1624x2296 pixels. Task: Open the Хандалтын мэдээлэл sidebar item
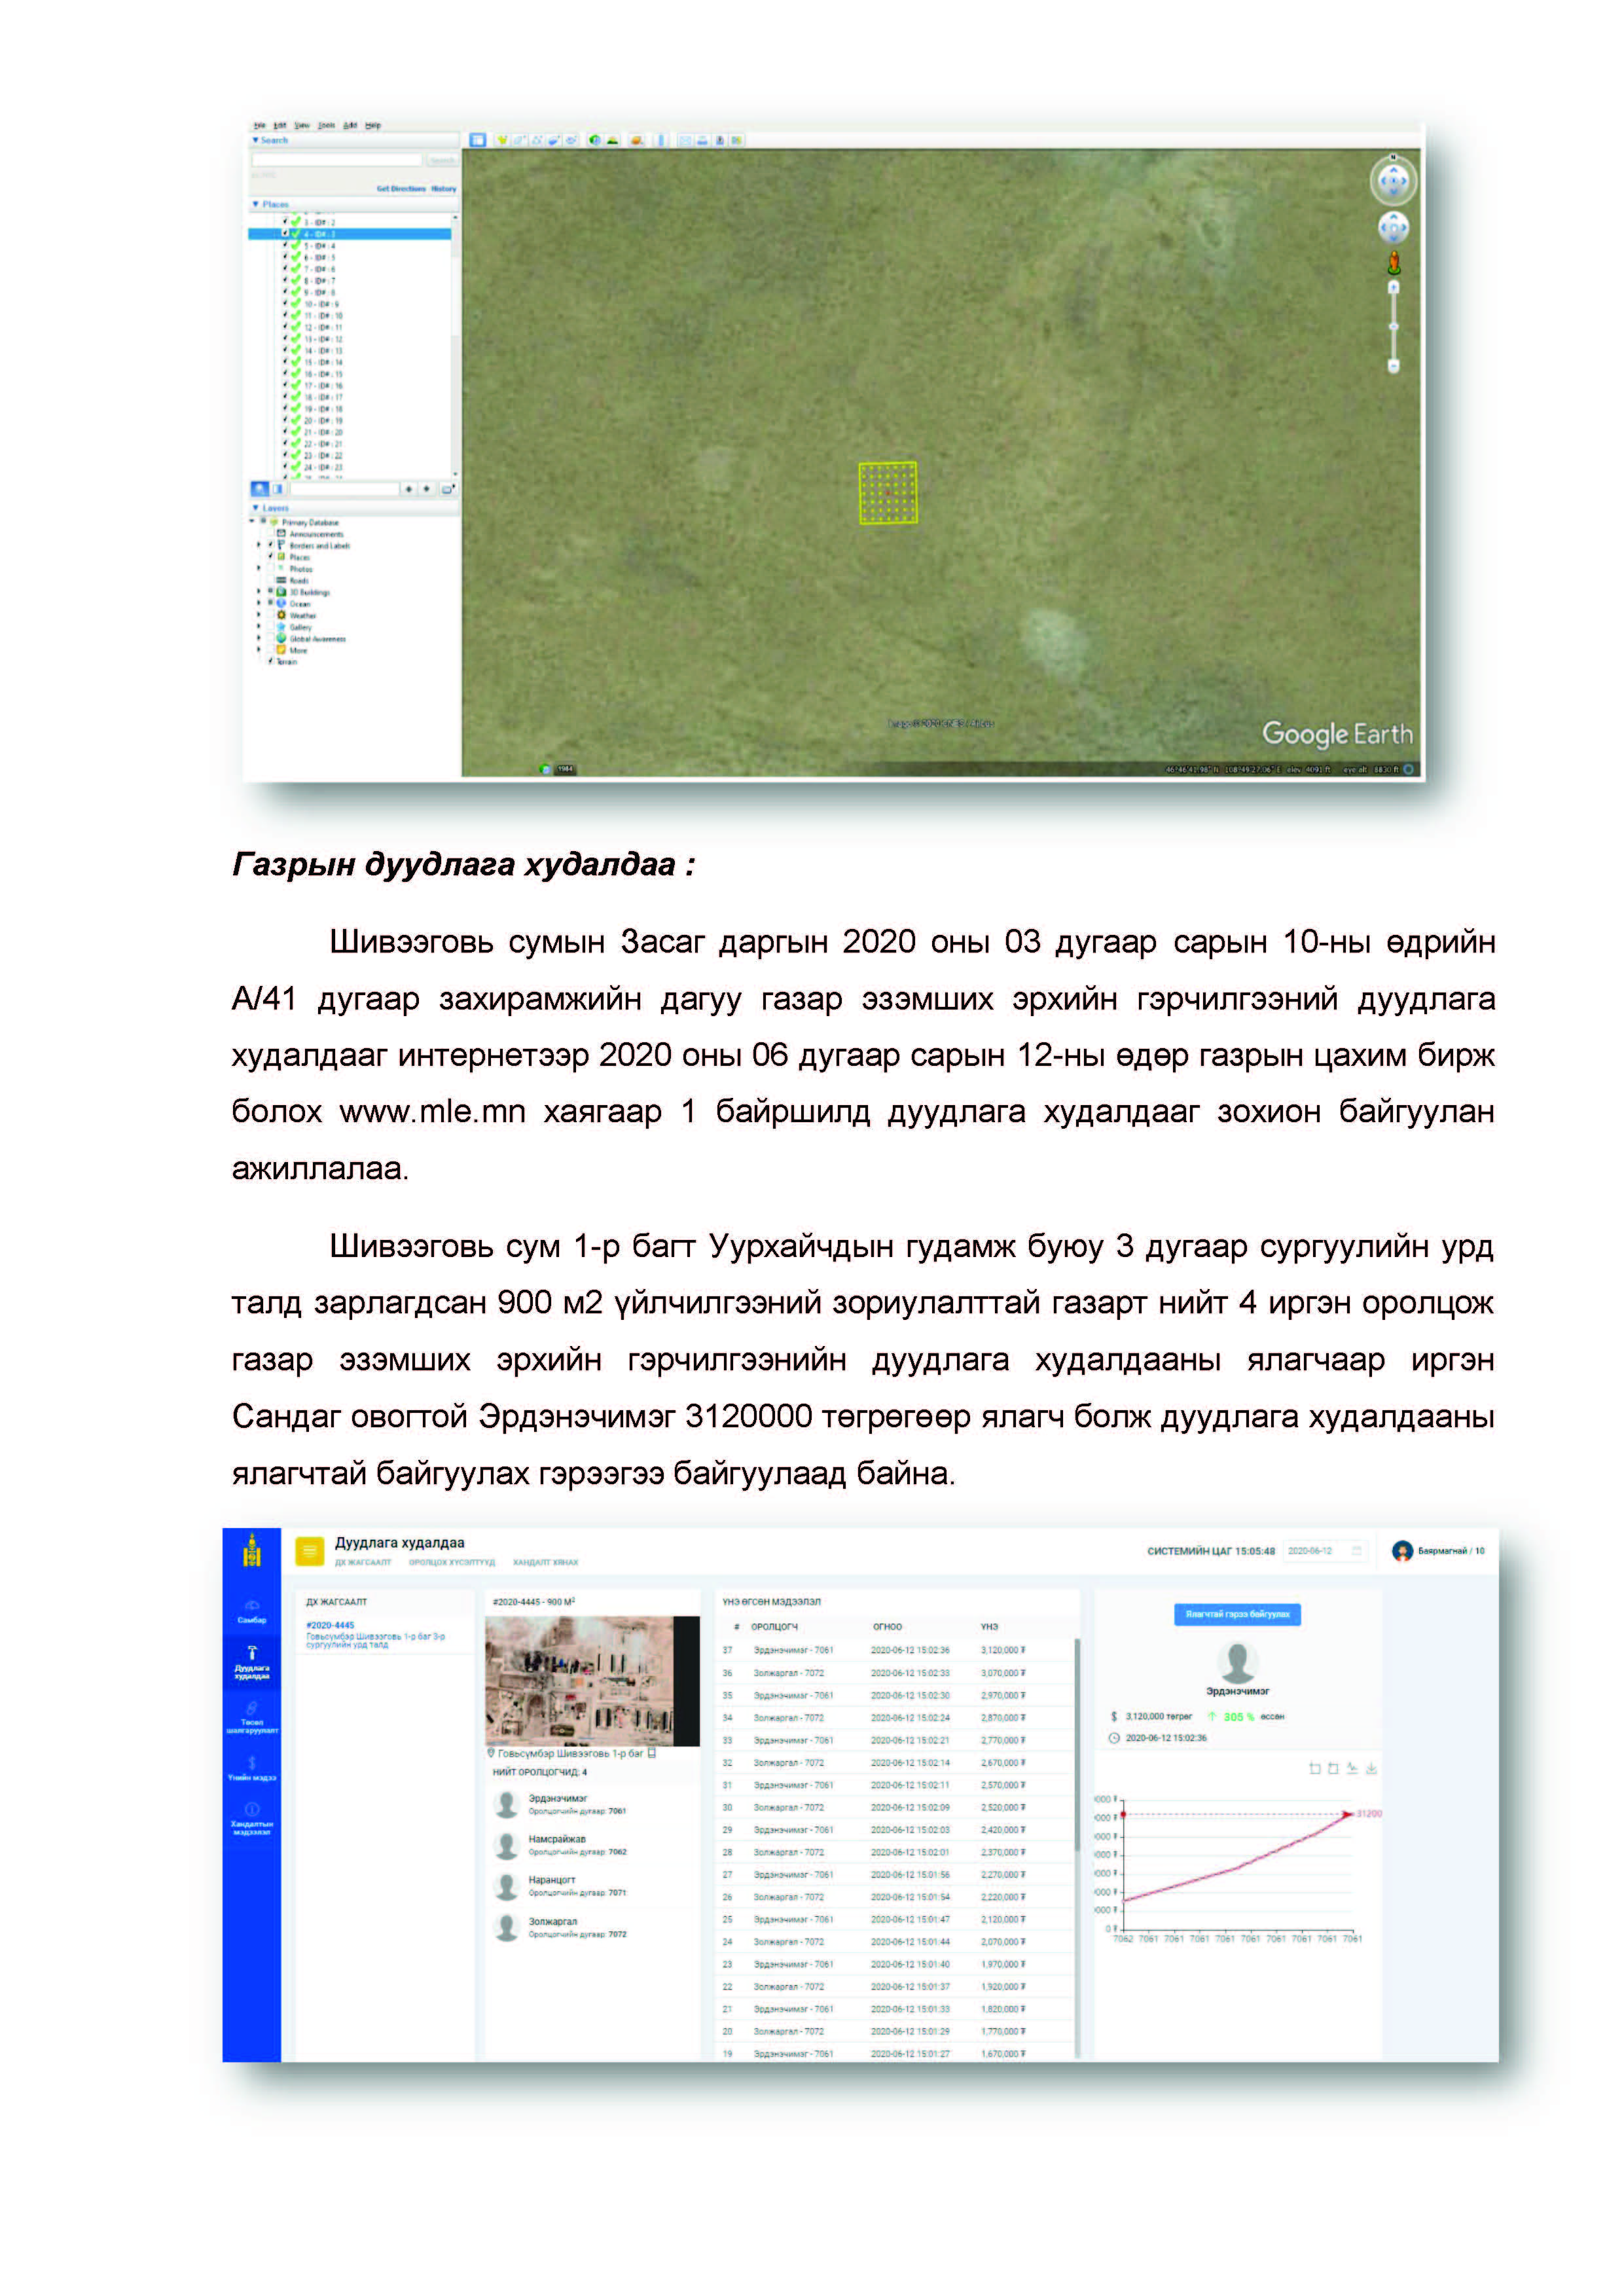(252, 1819)
